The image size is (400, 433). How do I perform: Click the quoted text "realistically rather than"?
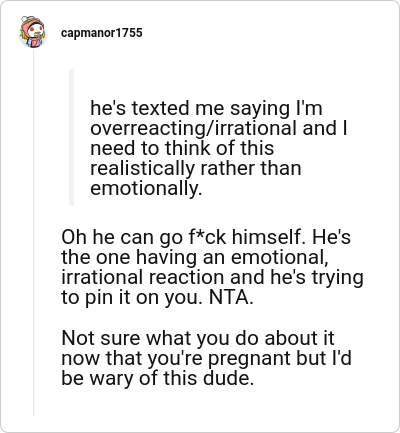click(196, 168)
